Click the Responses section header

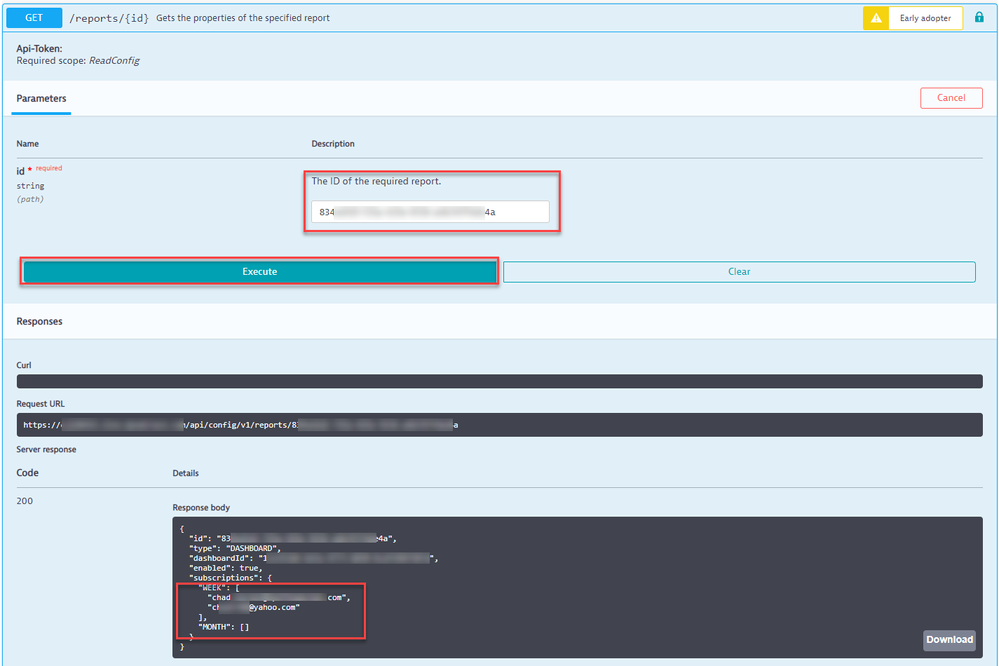click(39, 321)
